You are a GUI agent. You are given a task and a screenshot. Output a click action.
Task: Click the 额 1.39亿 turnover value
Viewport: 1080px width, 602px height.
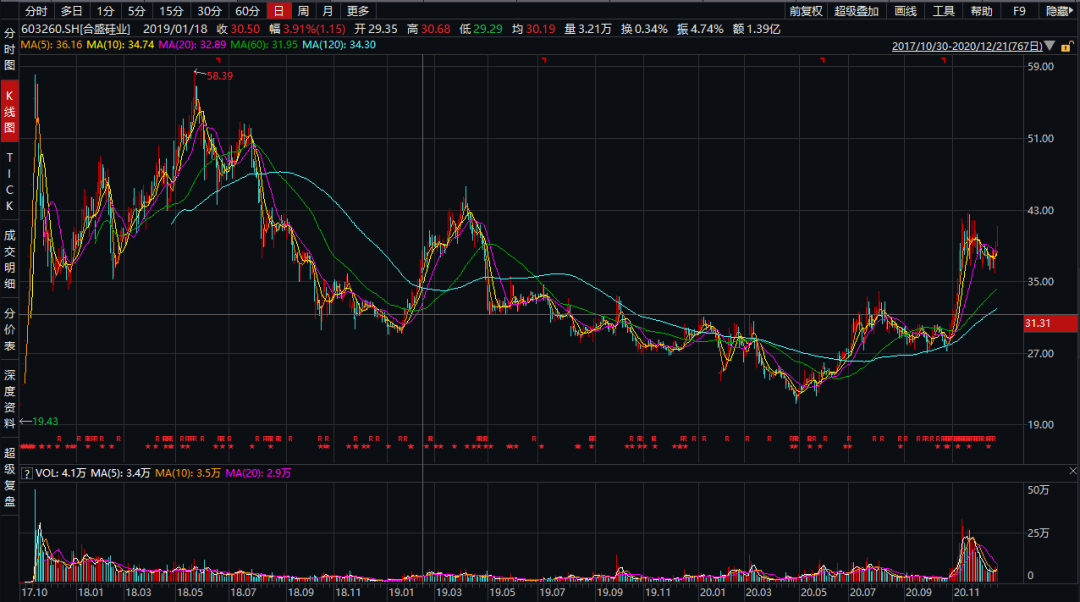point(756,29)
